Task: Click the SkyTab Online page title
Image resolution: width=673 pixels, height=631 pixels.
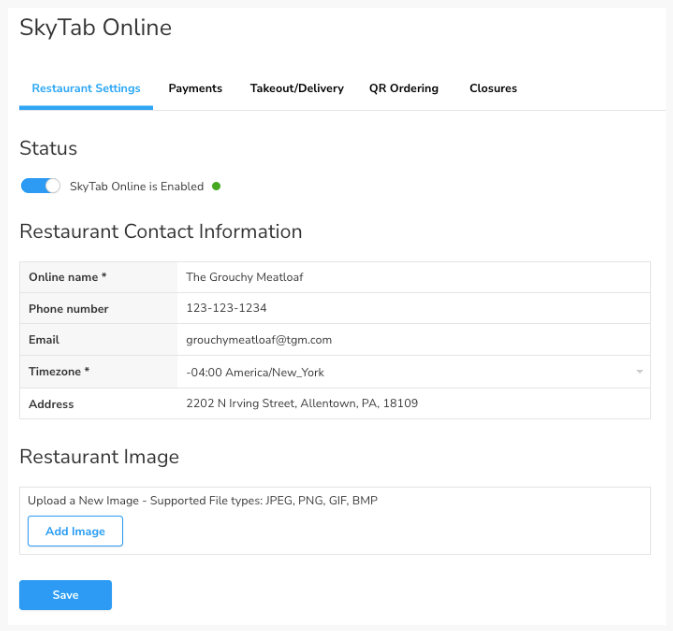Action: coord(95,28)
